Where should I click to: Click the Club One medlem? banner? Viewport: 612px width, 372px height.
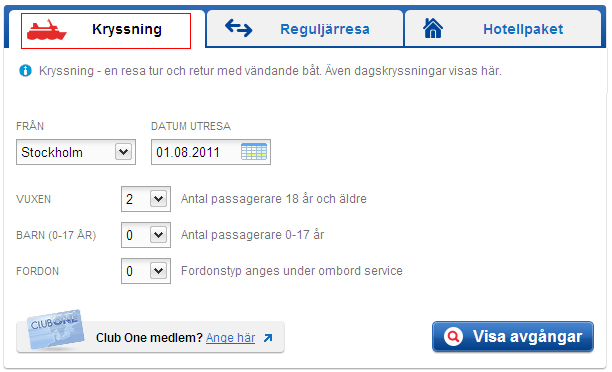point(150,337)
